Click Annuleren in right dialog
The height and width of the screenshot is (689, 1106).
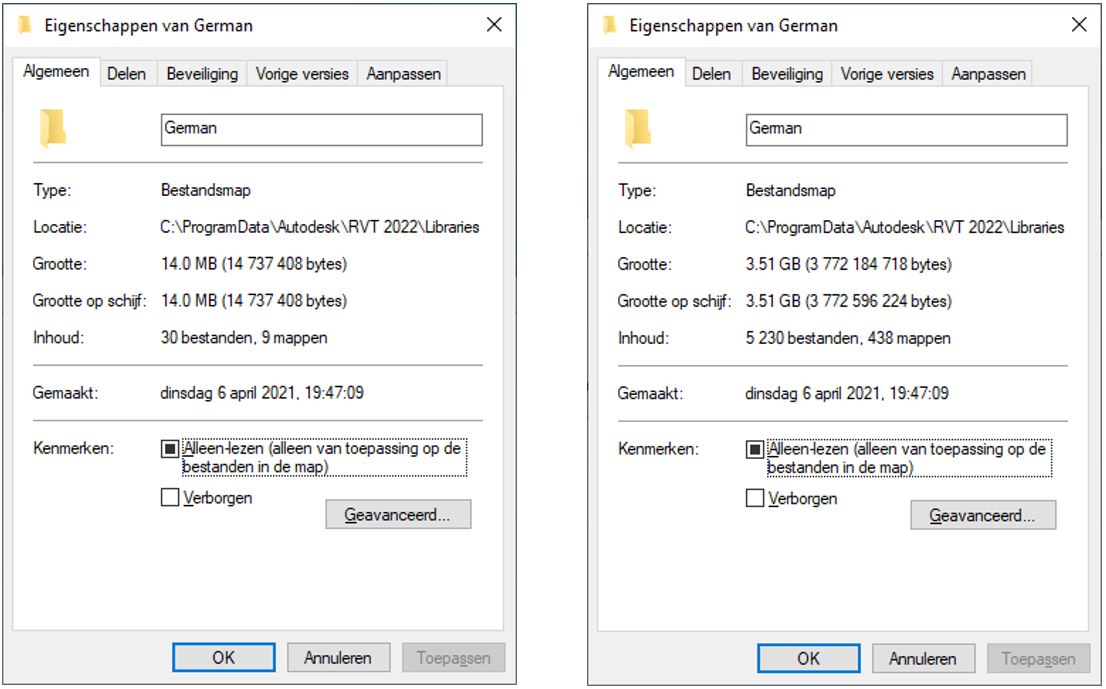pos(923,659)
